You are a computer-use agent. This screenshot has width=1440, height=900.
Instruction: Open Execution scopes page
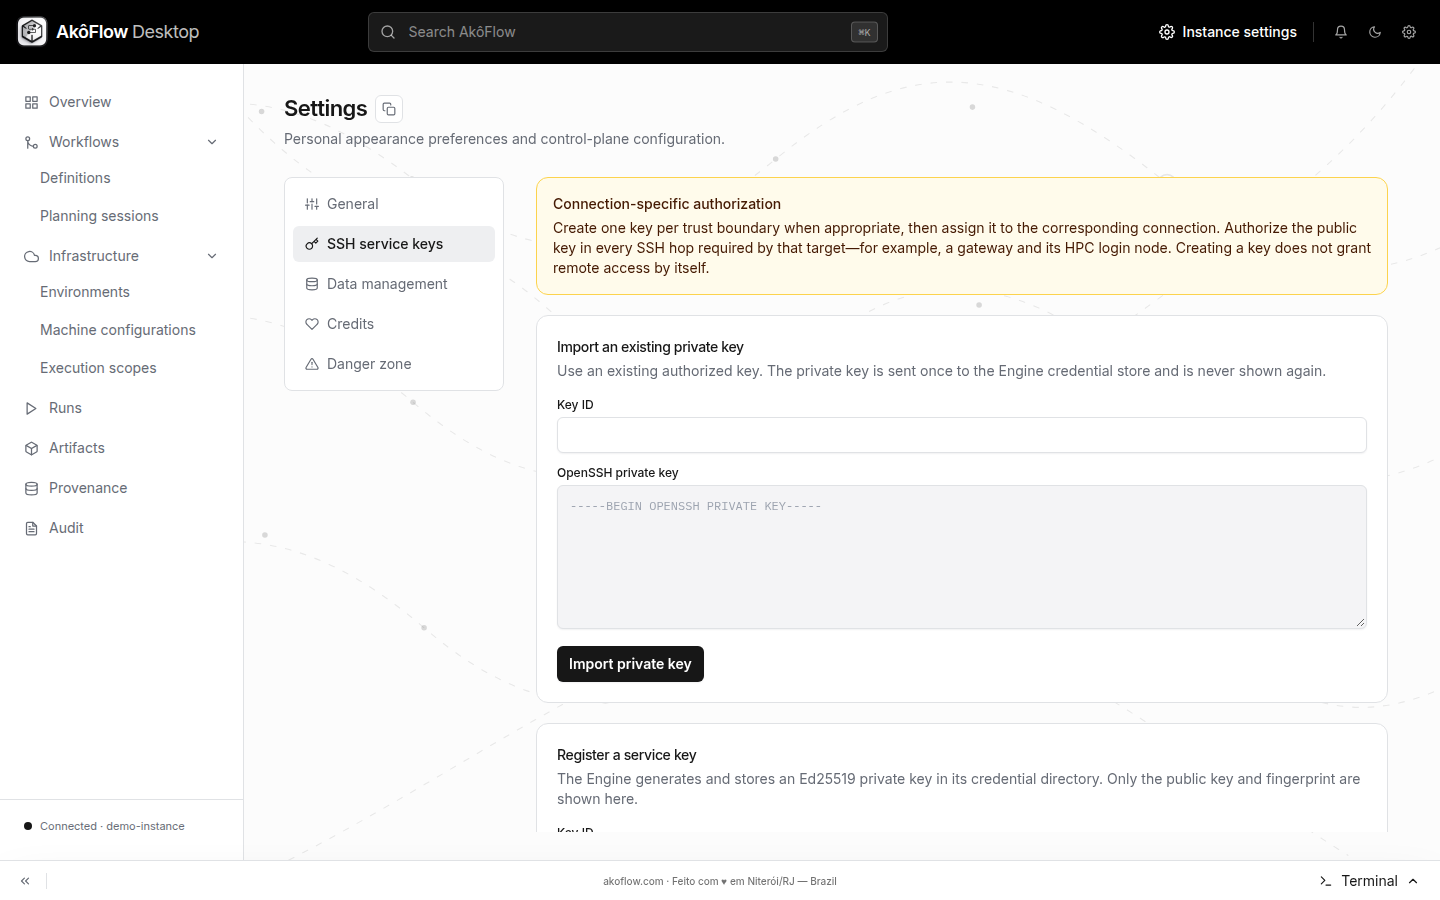click(x=98, y=368)
